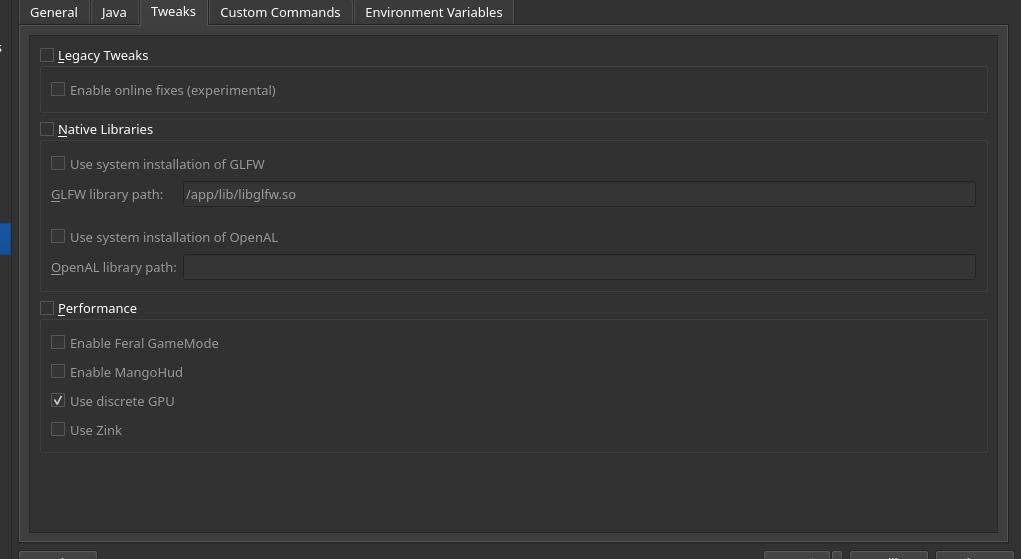Enable the Performance group checkbox
Image resolution: width=1021 pixels, height=559 pixels.
tap(47, 308)
